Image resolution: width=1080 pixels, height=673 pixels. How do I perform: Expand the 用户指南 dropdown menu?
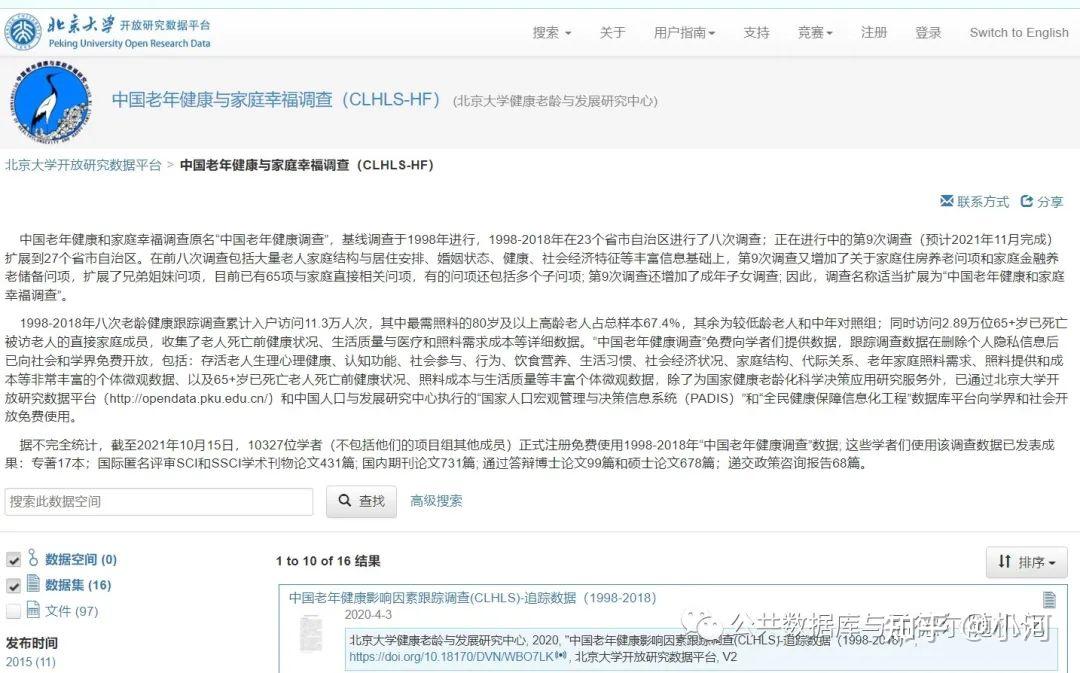(684, 32)
